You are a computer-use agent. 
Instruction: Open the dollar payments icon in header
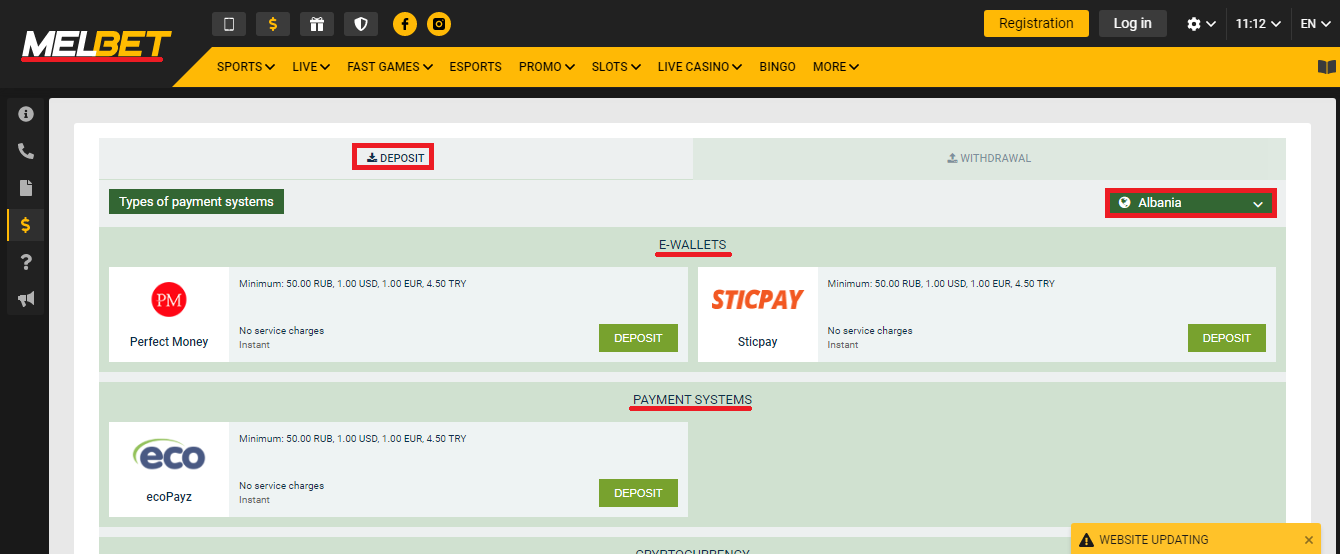point(273,24)
